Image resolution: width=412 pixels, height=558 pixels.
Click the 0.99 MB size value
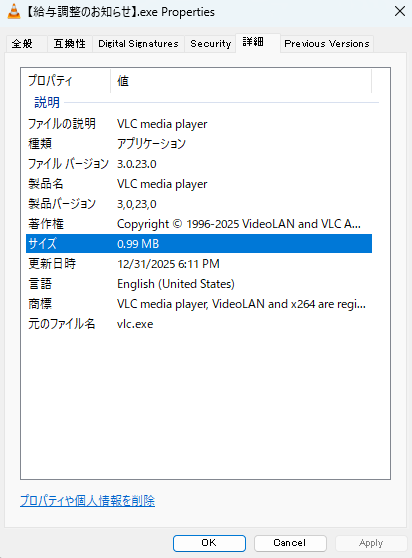(138, 244)
